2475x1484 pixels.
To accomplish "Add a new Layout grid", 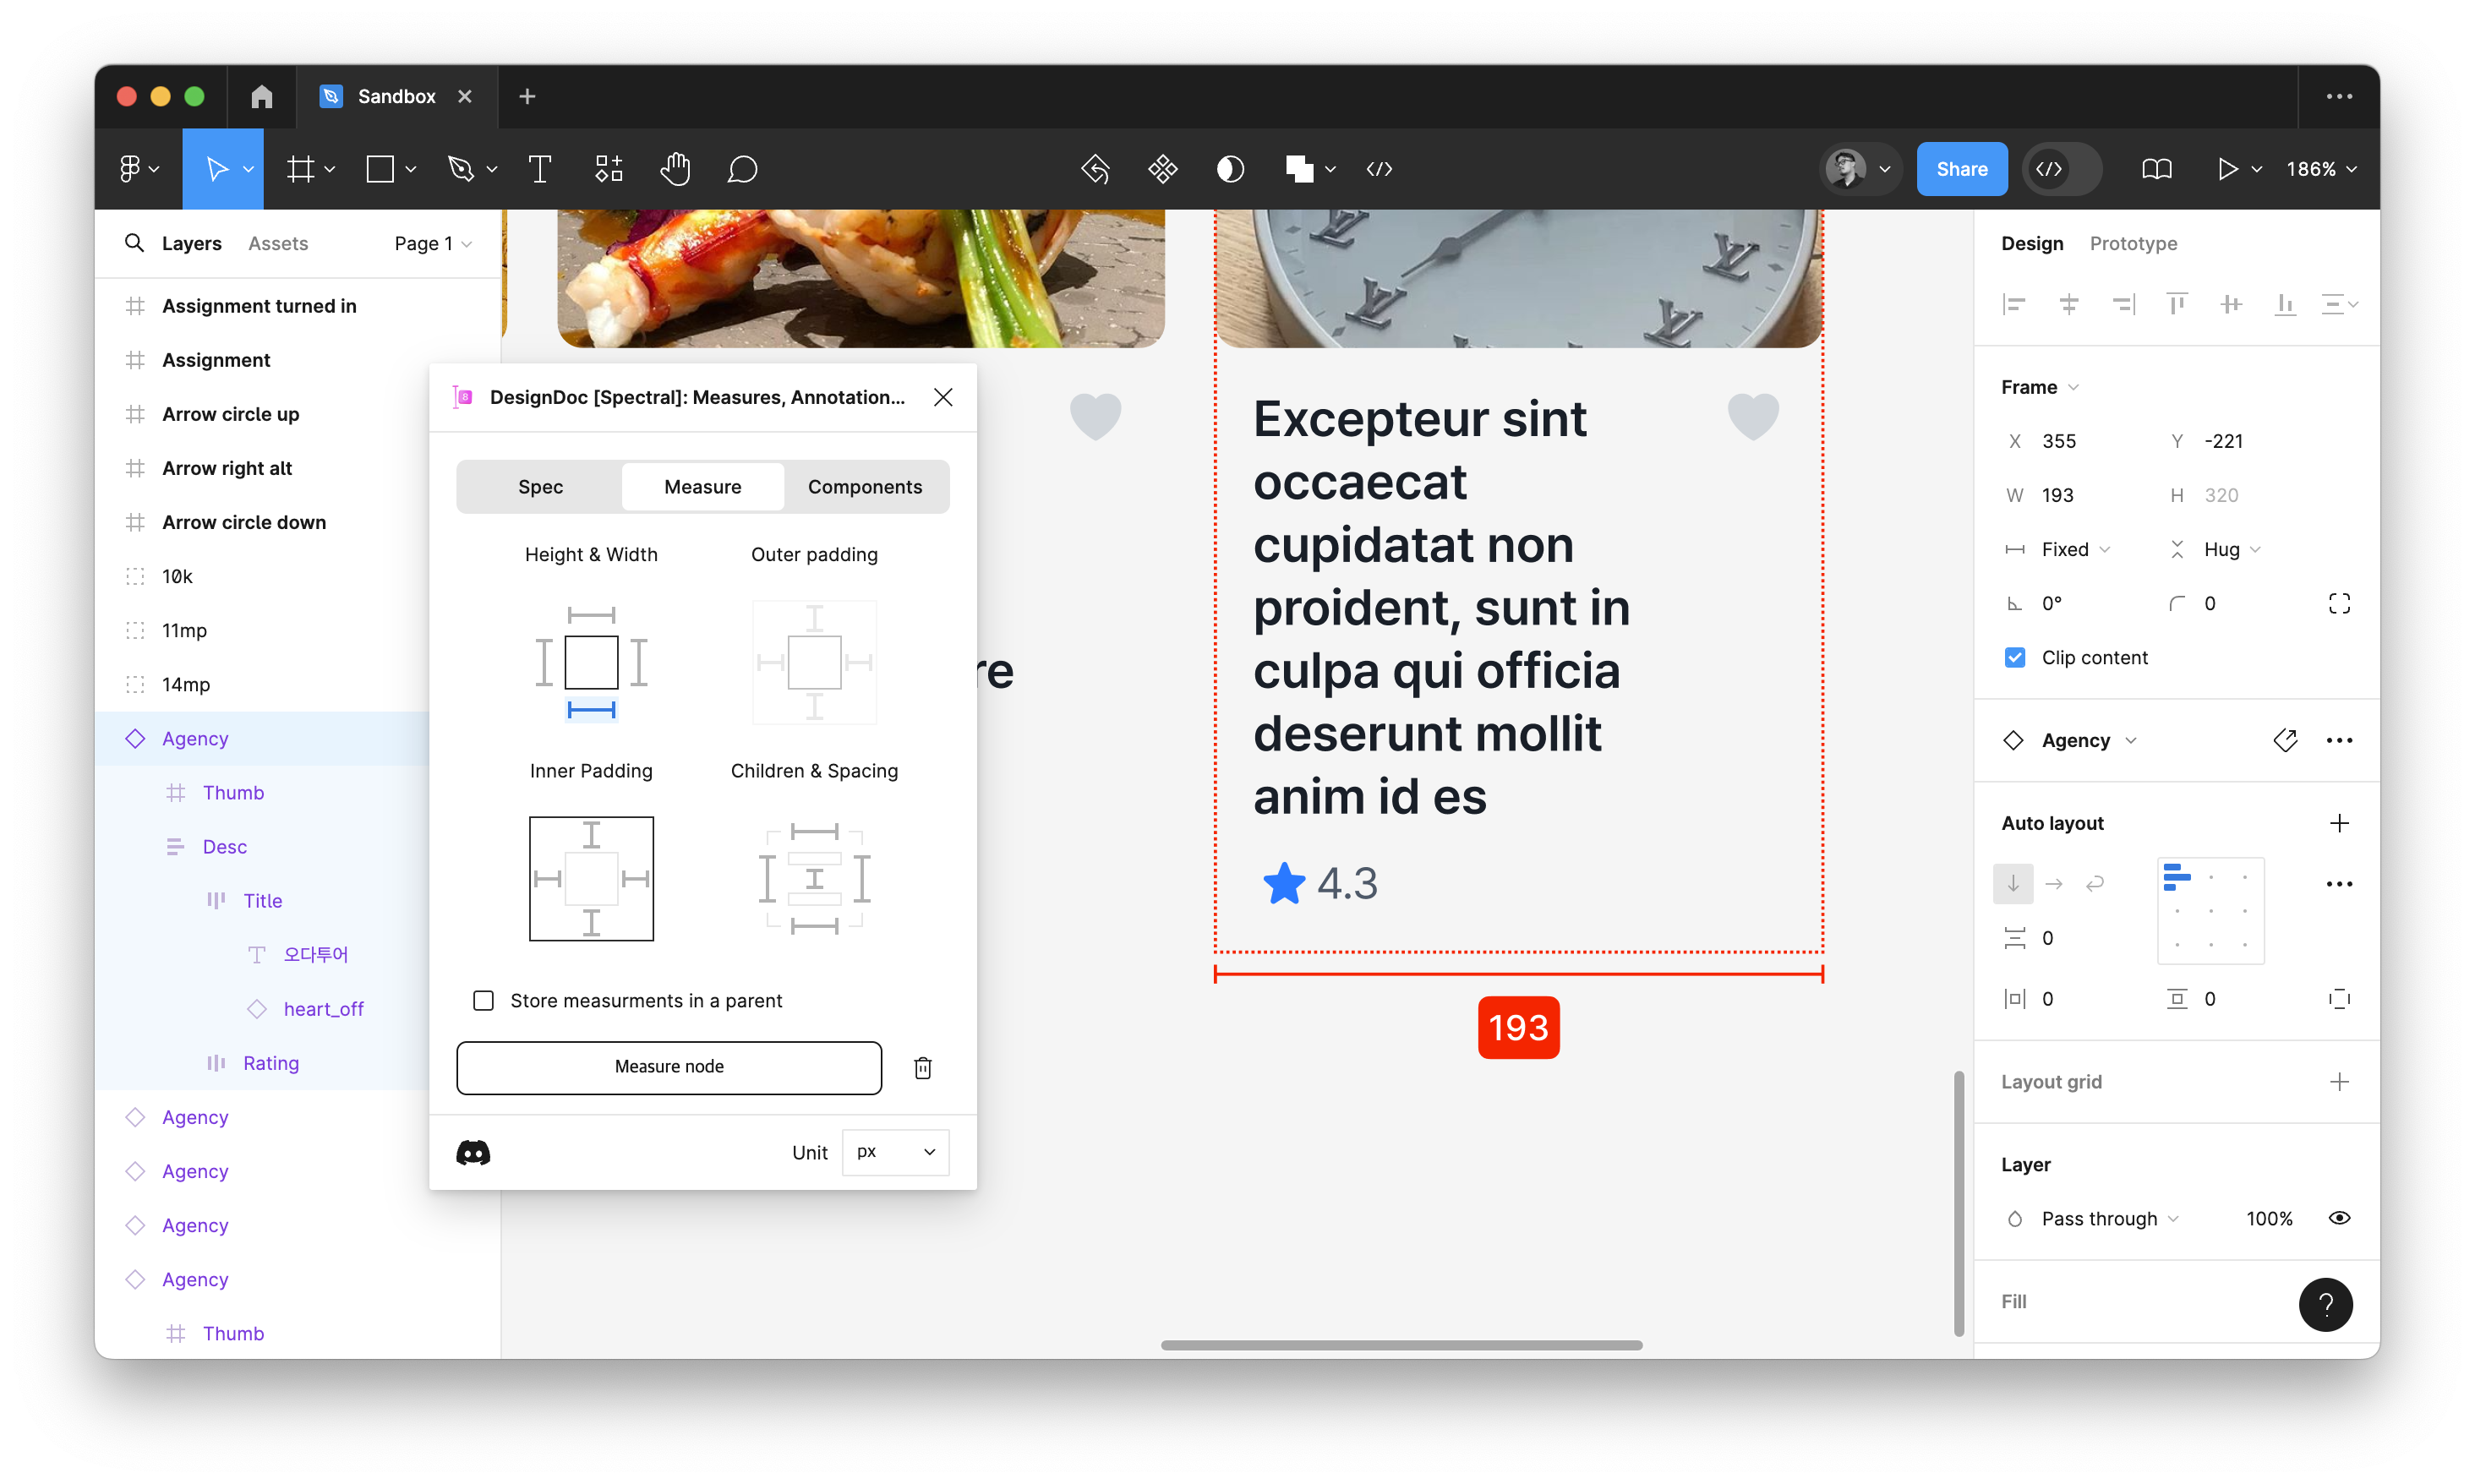I will click(2339, 1082).
